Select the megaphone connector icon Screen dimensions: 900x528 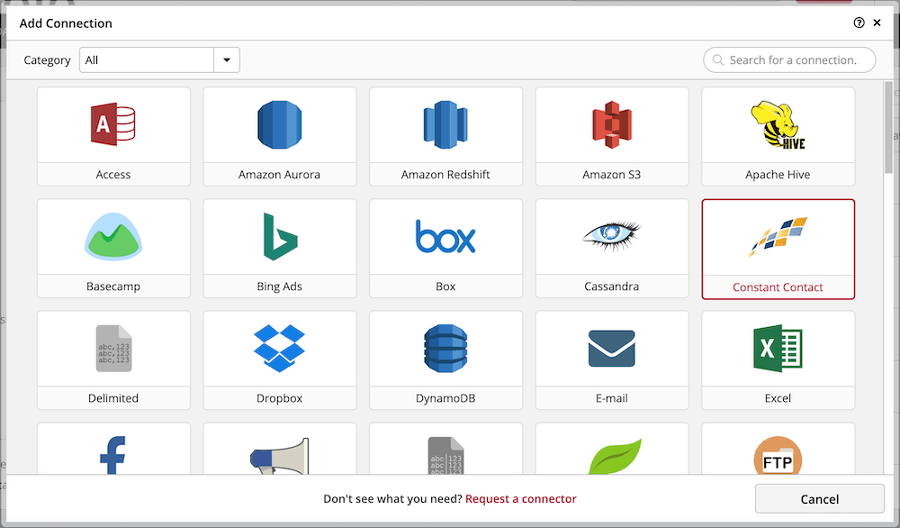point(280,456)
